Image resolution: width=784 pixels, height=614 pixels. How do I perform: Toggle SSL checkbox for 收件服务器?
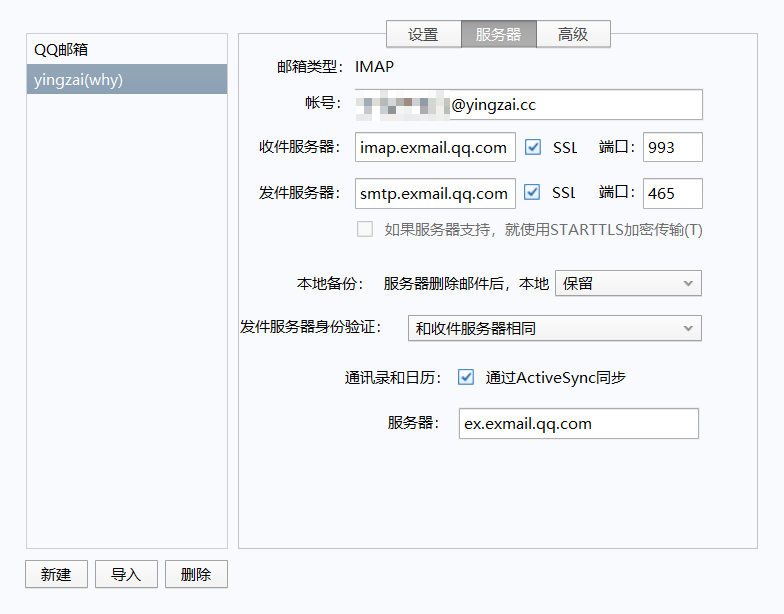pyautogui.click(x=533, y=147)
